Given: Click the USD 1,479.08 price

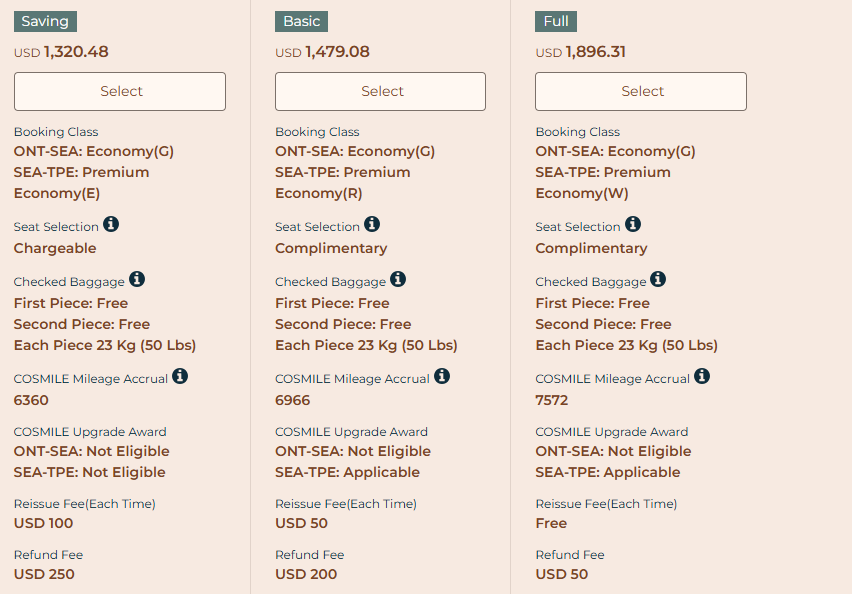Looking at the screenshot, I should [322, 52].
